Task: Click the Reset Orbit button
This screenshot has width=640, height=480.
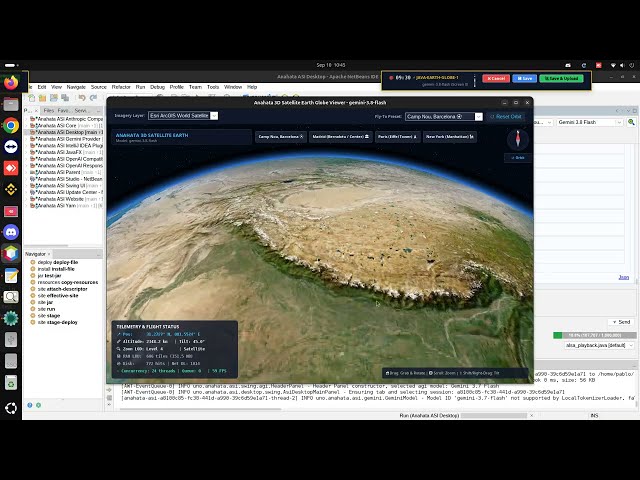Action: coord(506,117)
